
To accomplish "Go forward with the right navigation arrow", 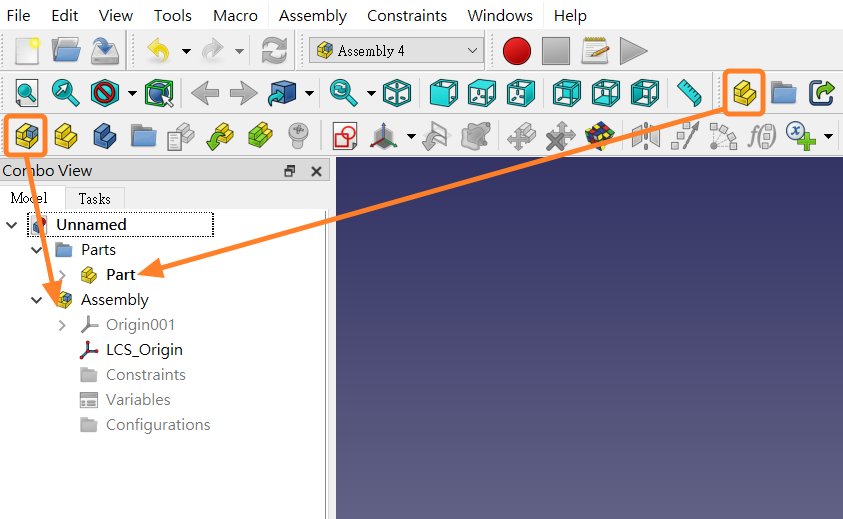I will tap(244, 93).
